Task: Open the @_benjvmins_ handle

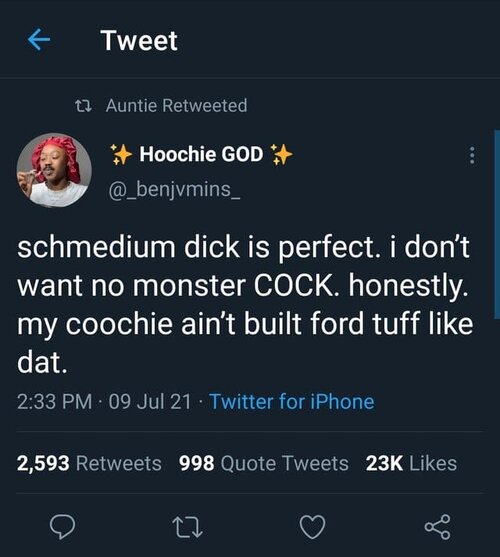Action: [x=174, y=190]
